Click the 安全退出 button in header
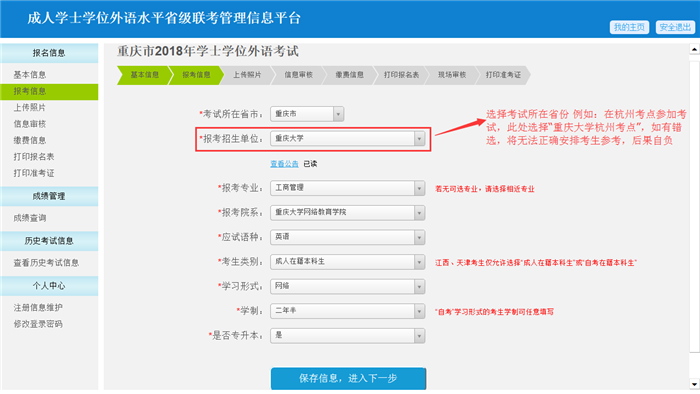The width and height of the screenshot is (700, 394). [675, 27]
